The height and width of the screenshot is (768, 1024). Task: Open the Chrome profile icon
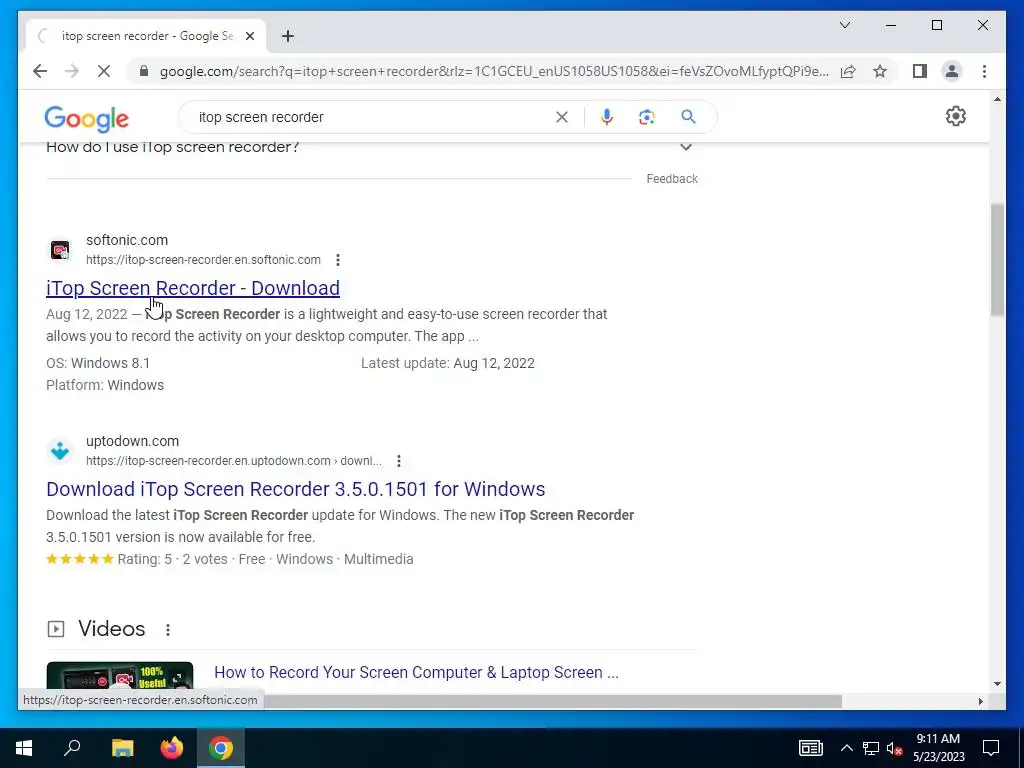click(952, 71)
